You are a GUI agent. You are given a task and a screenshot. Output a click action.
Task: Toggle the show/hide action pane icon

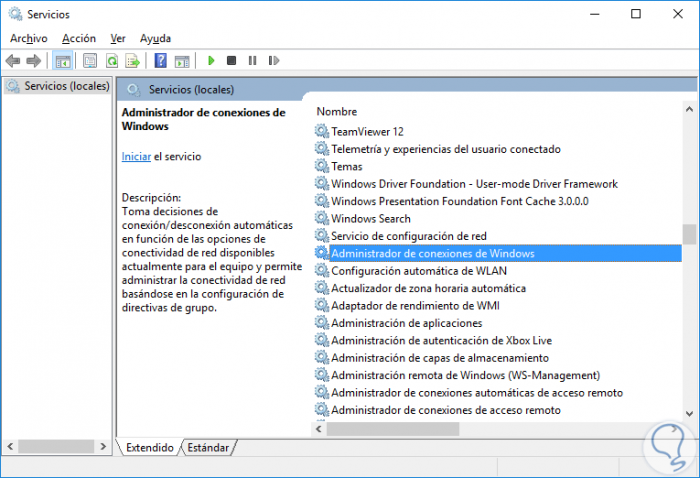182,61
